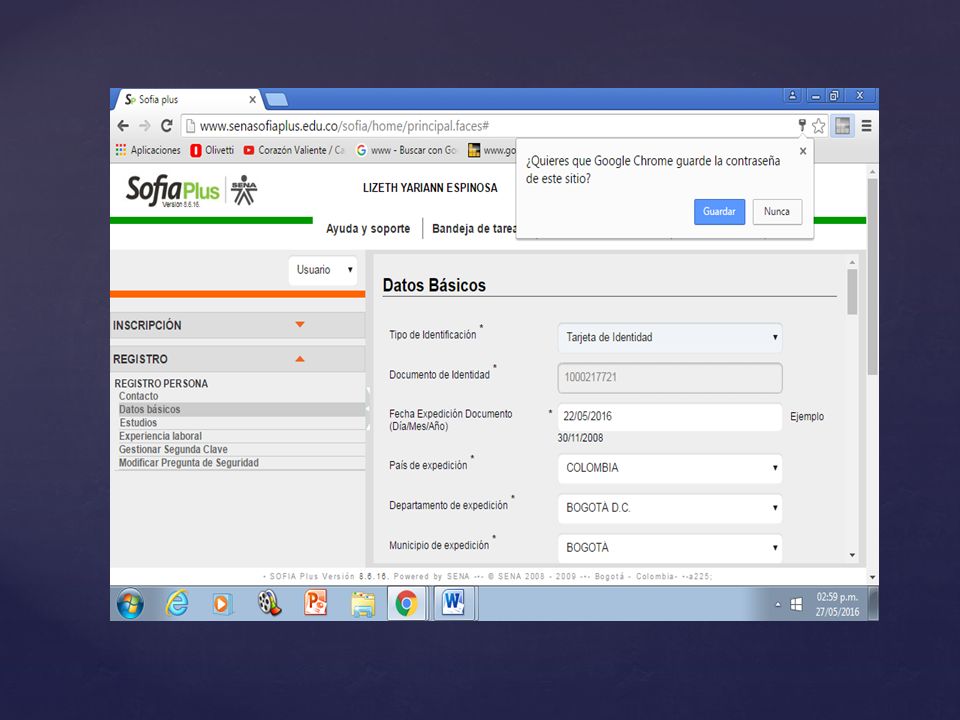Close the Sofia plus tab
The image size is (960, 720).
tap(252, 99)
